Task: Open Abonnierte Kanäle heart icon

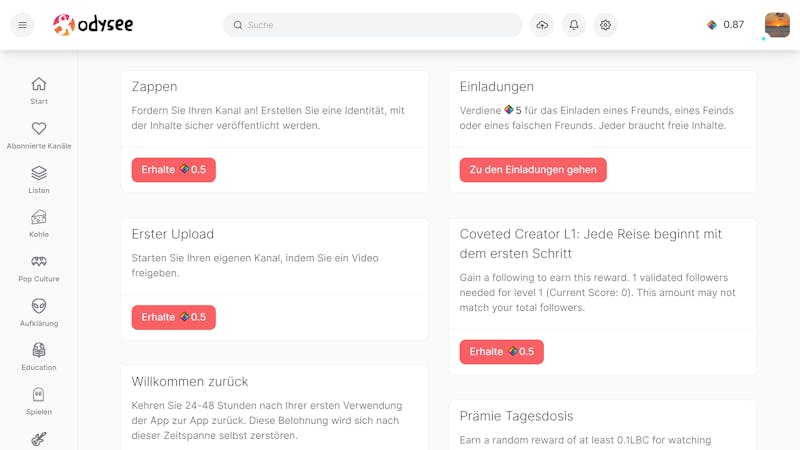Action: tap(39, 135)
